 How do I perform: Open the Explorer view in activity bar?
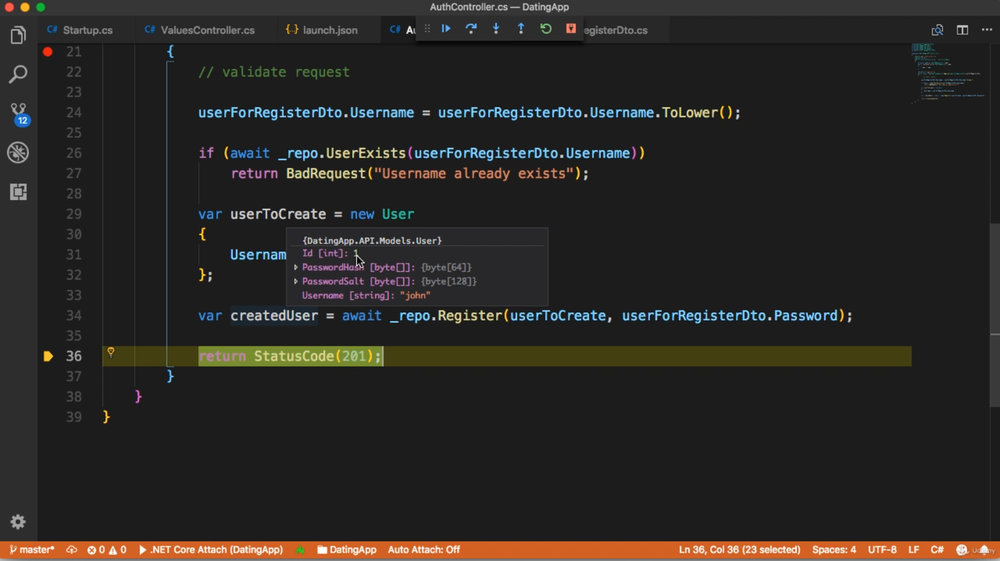pyautogui.click(x=18, y=36)
